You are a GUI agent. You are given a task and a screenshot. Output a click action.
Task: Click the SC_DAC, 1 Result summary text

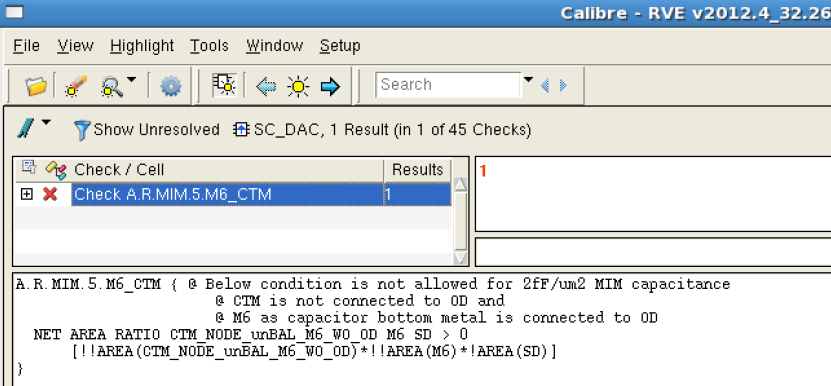(392, 130)
